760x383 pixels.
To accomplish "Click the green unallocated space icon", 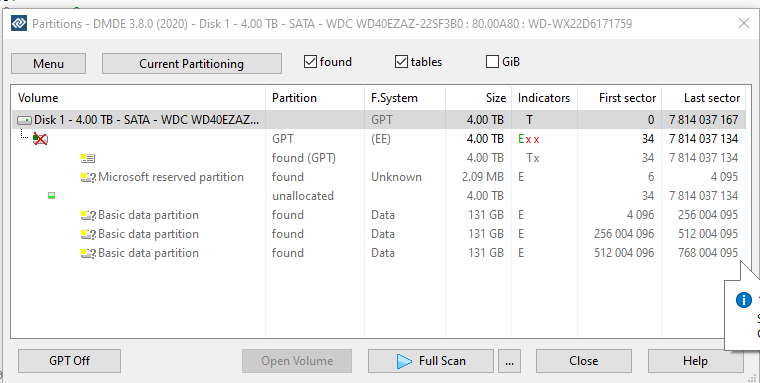I will click(51, 196).
